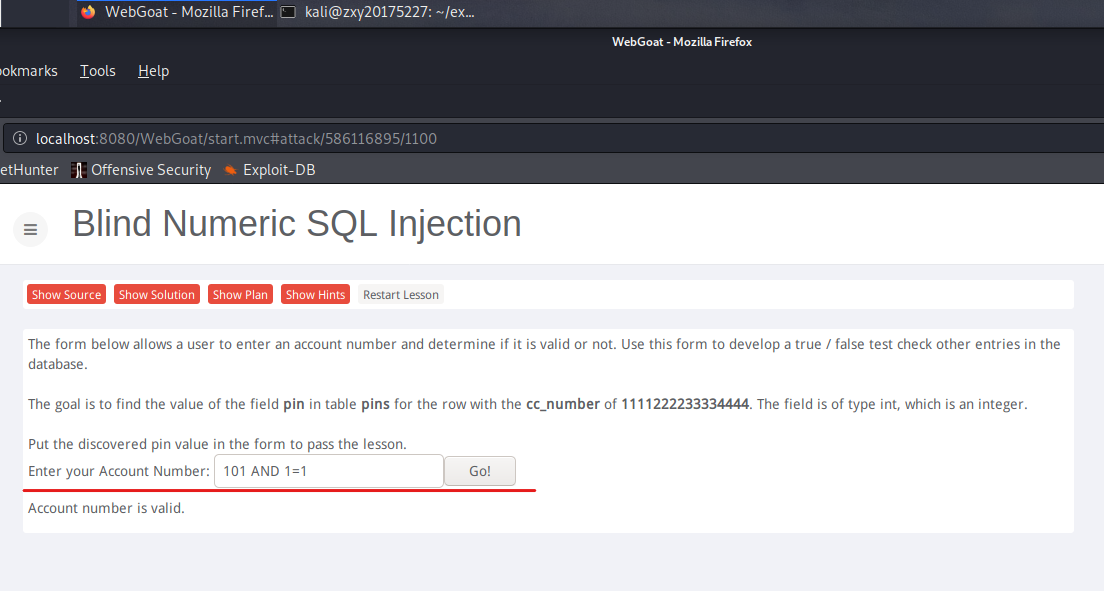Focus the Account Number input field
This screenshot has height=591, width=1104.
tap(329, 471)
